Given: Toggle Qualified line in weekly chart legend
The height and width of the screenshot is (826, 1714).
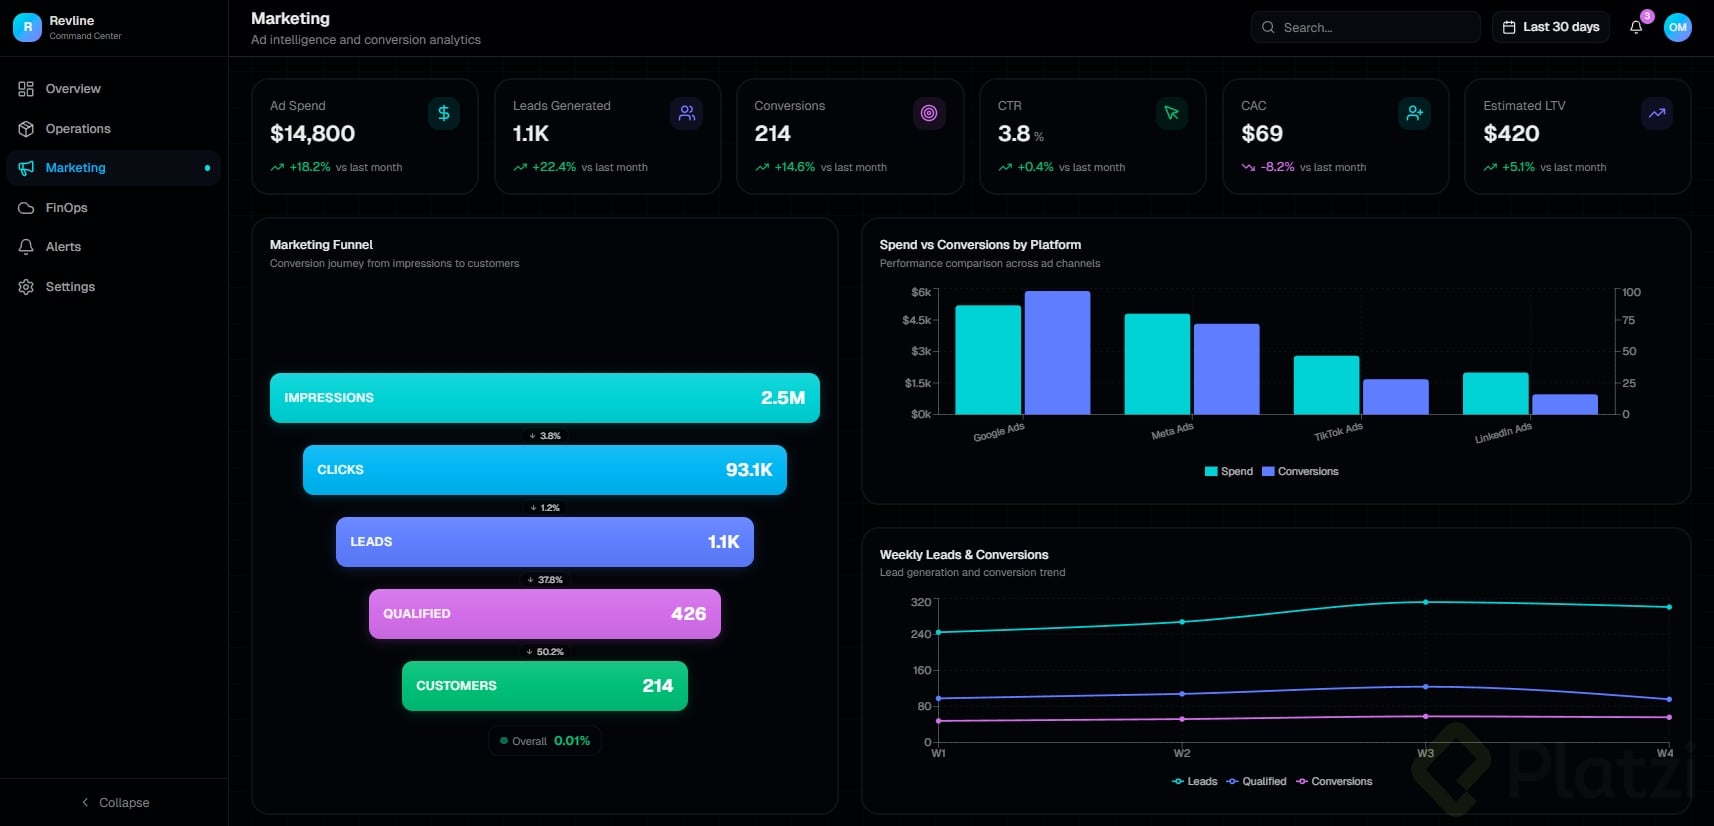Looking at the screenshot, I should 1256,781.
